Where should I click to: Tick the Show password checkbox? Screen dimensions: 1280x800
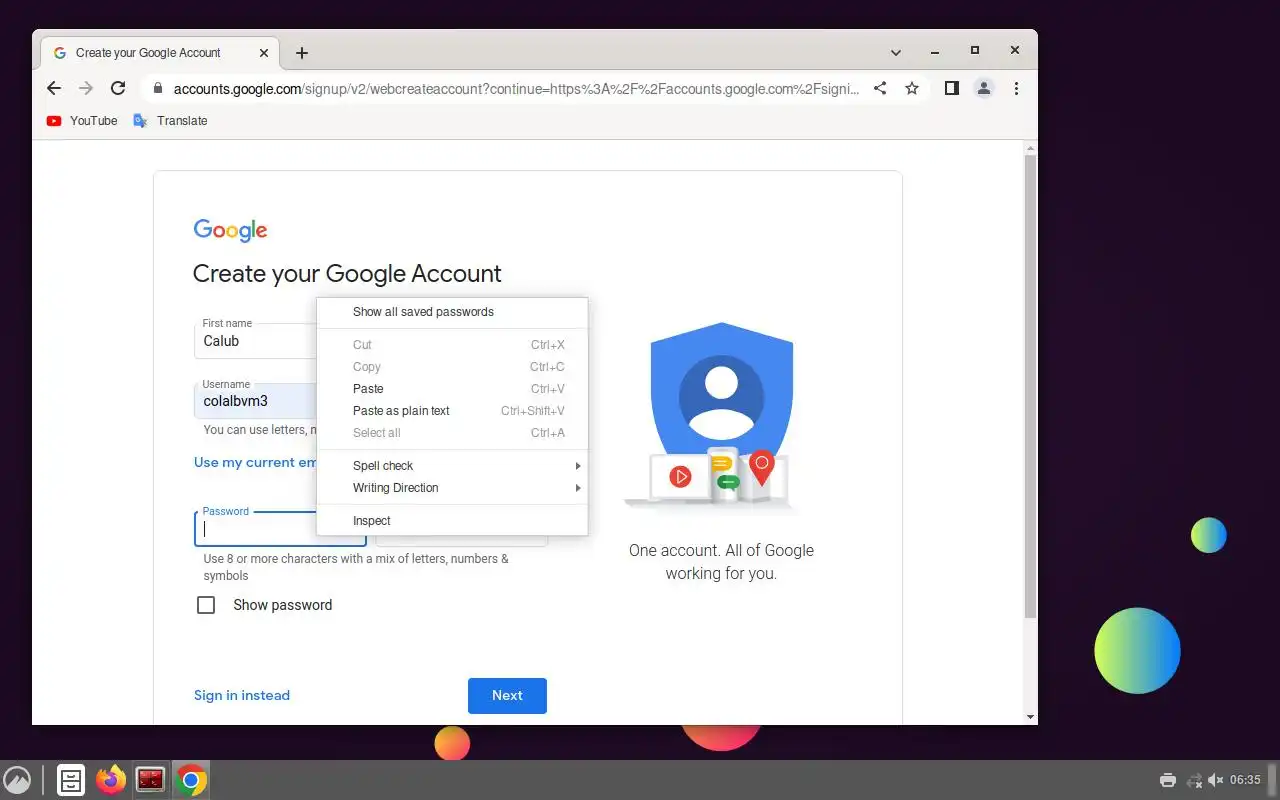click(206, 605)
